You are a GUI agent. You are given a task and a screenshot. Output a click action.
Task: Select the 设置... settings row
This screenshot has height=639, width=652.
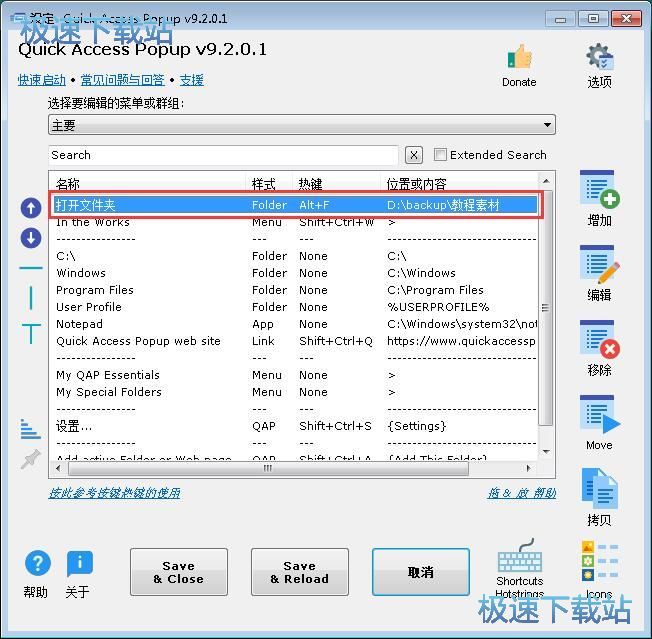(x=295, y=427)
